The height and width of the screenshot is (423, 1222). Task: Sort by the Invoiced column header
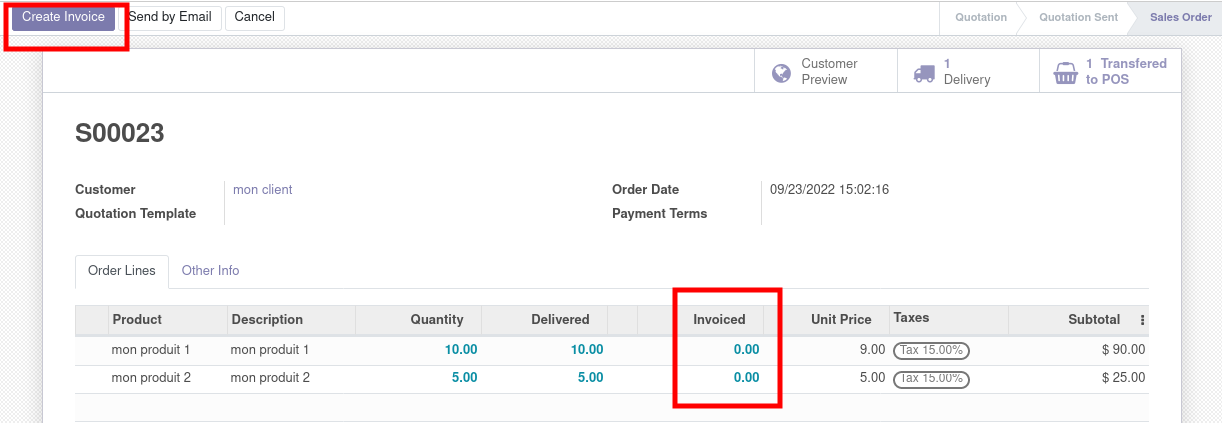click(x=719, y=319)
